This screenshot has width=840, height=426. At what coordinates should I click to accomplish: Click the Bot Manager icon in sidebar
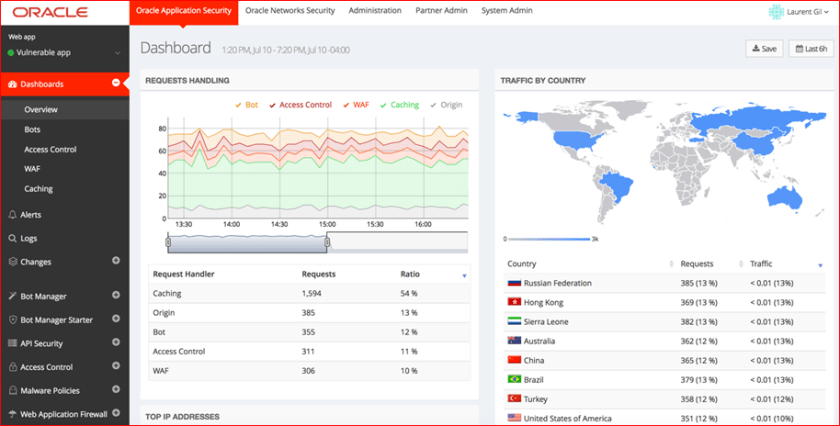12,296
